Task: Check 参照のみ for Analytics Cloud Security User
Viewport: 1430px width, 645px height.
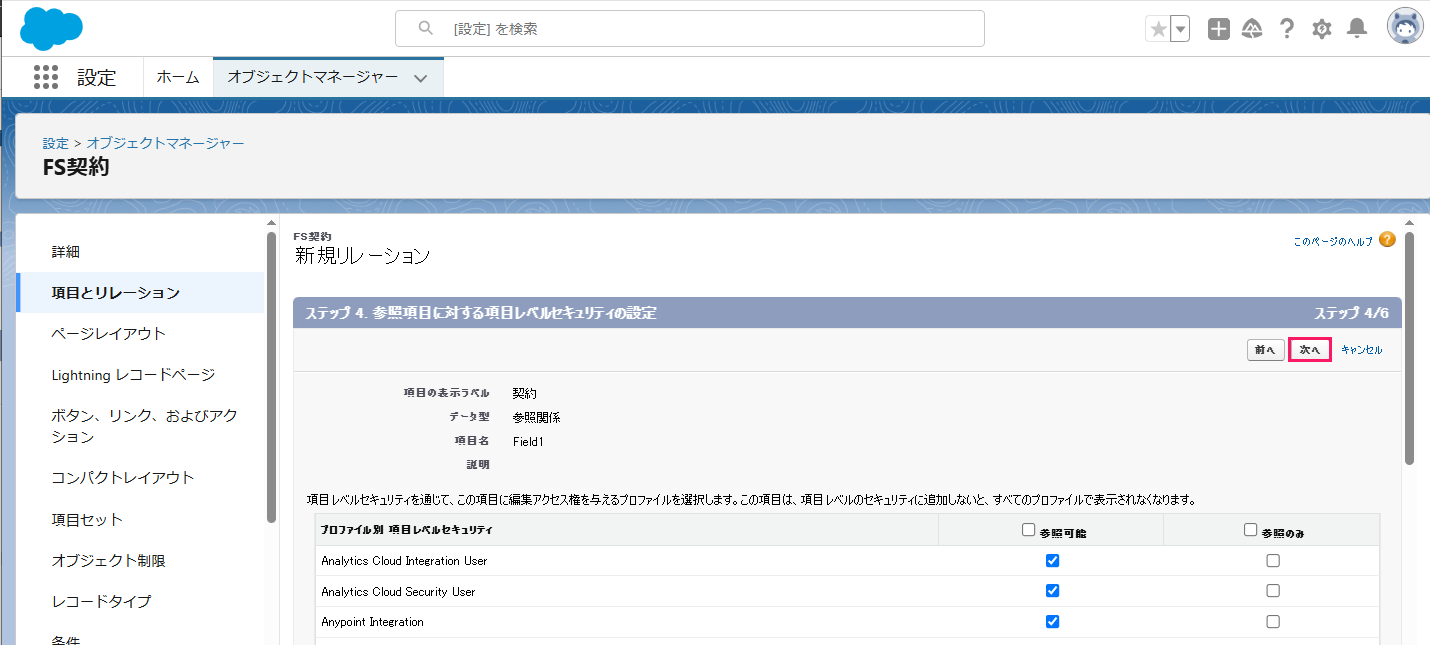Action: 1273,591
